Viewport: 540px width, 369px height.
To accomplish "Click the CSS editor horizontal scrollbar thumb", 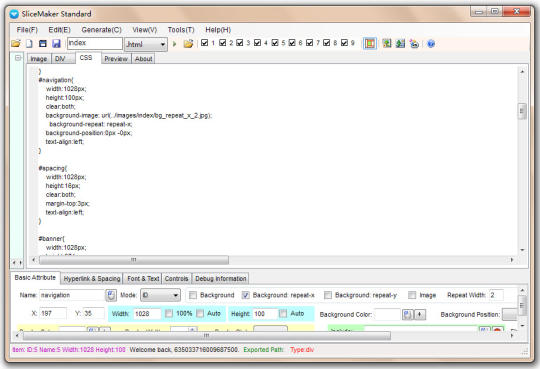I will click(x=134, y=260).
